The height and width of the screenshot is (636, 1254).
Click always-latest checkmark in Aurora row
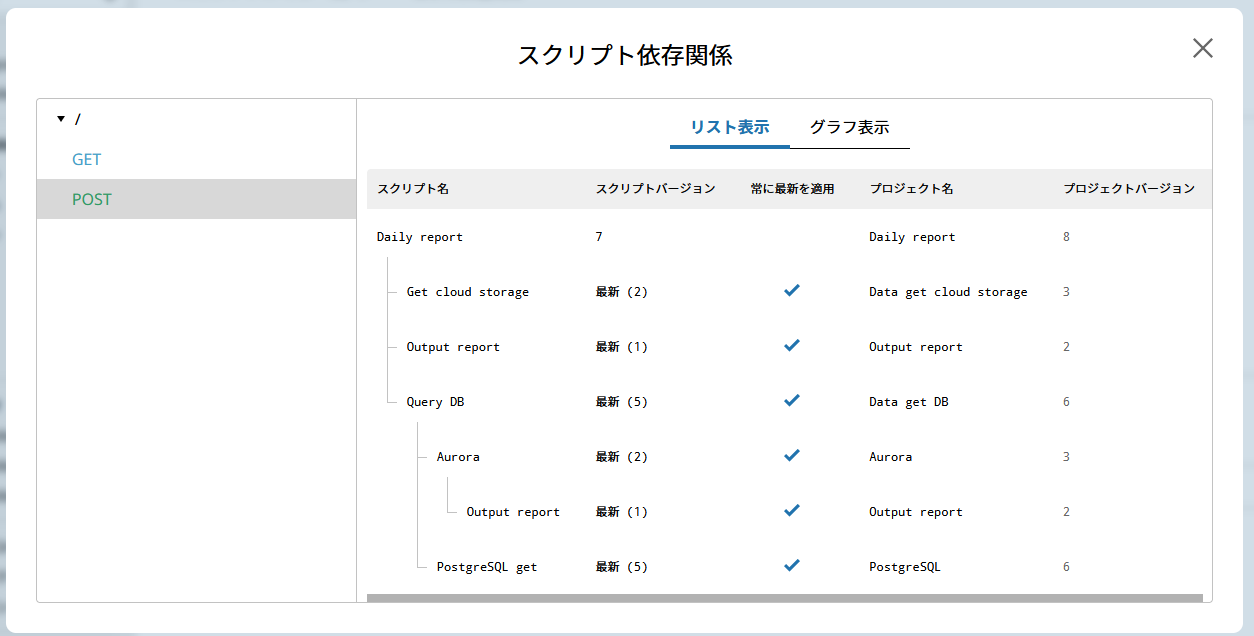[x=792, y=455]
